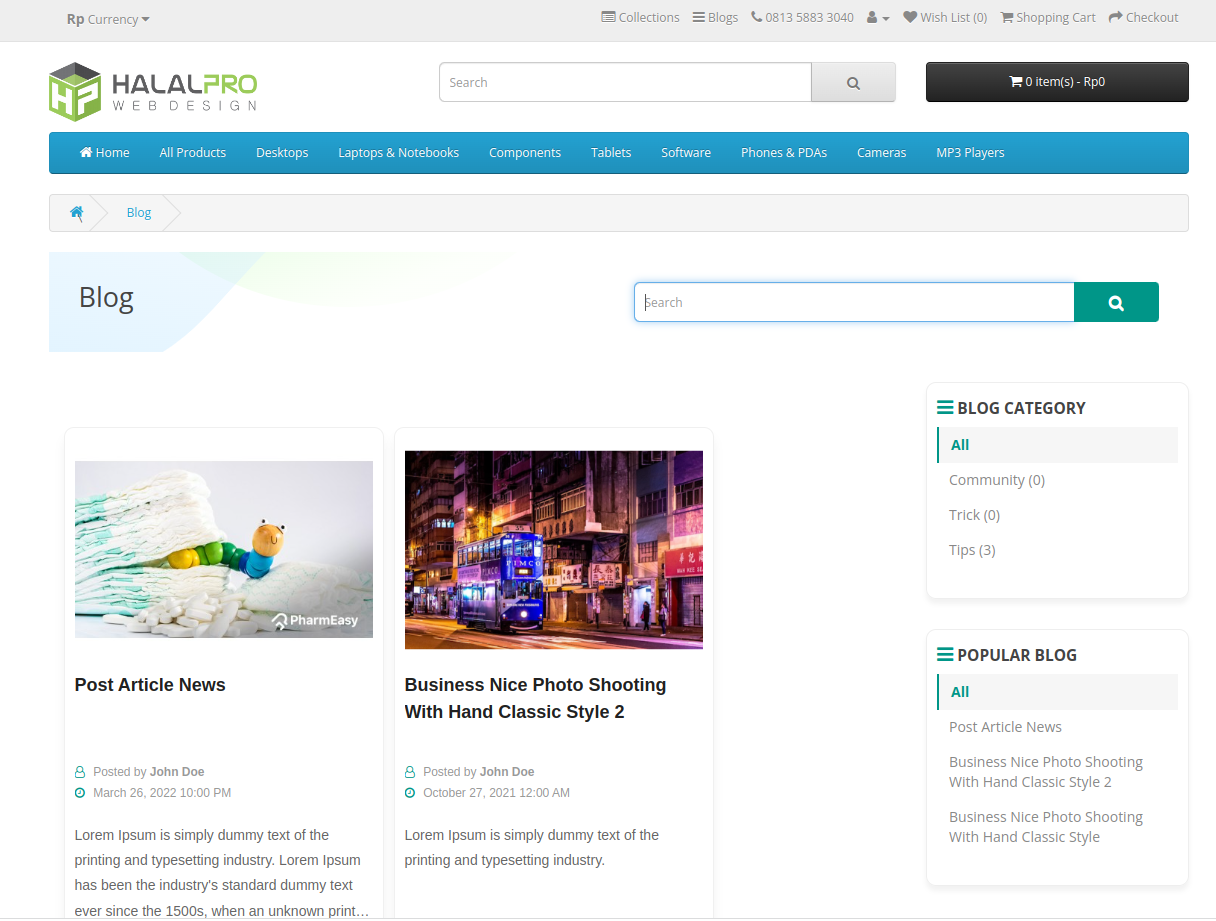Select Phones & PDAs in navigation bar
The height and width of the screenshot is (921, 1216).
tap(783, 153)
